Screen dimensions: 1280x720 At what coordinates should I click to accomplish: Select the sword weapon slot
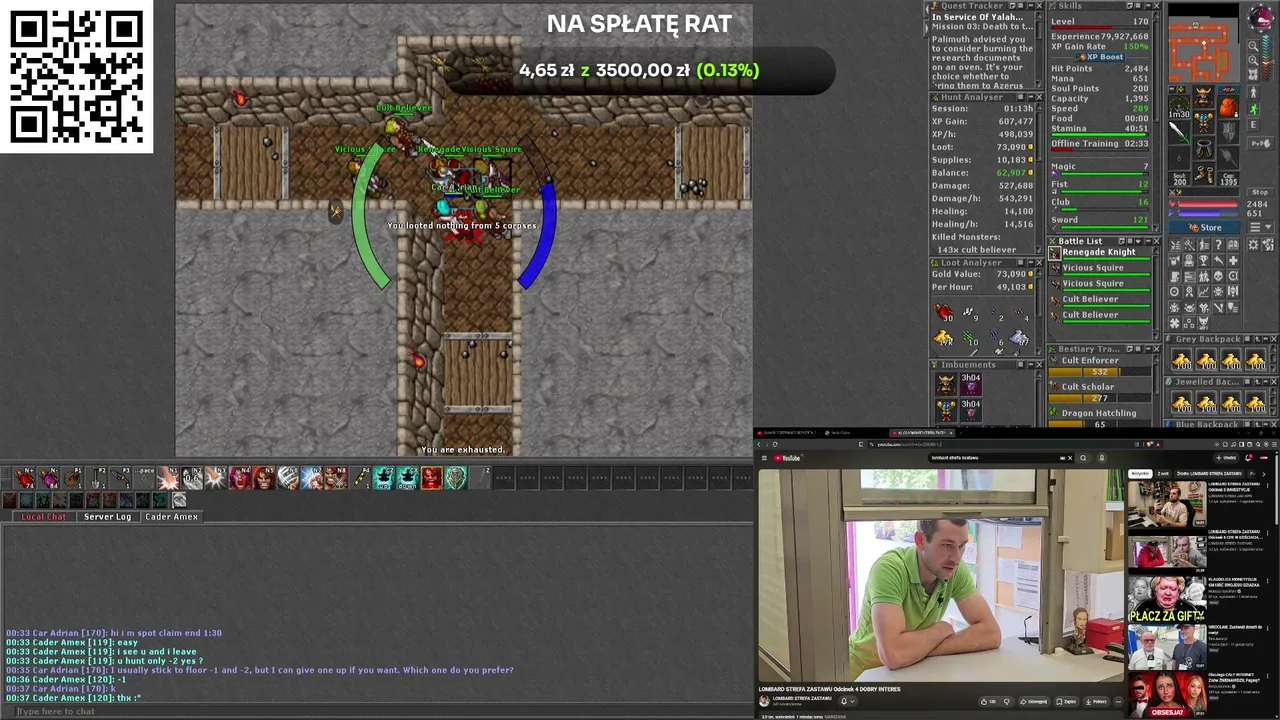pyautogui.click(x=1180, y=130)
